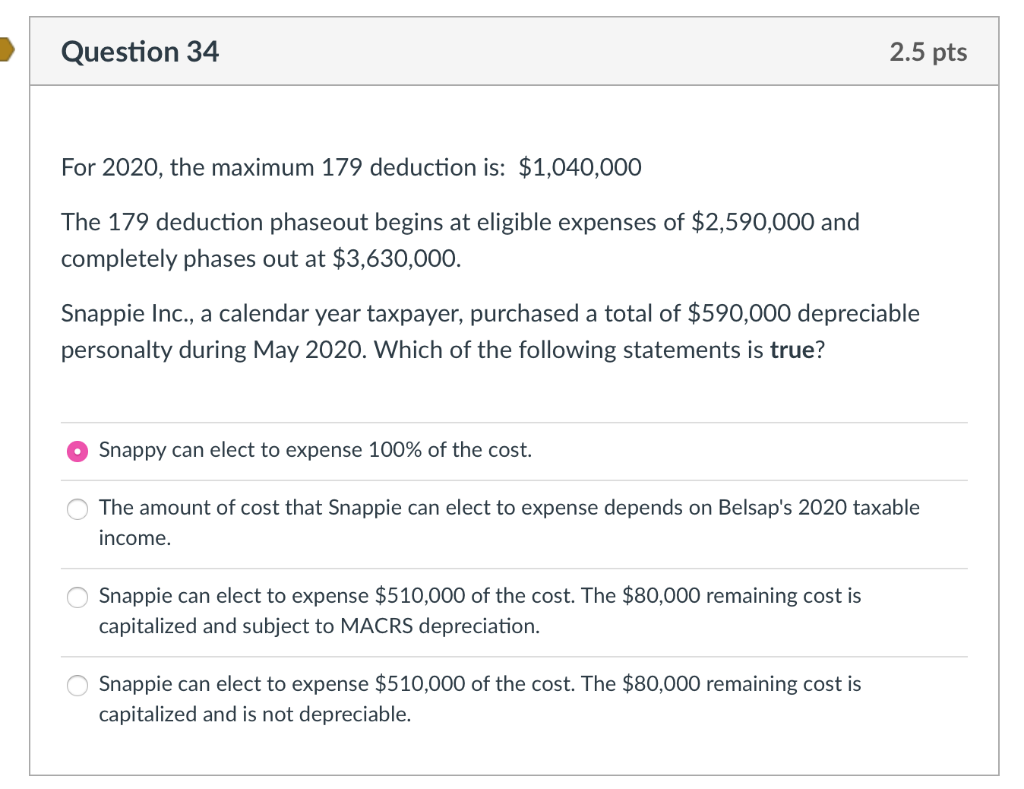This screenshot has width=1024, height=789.
Task: Click the paragraph stating the maximum 179 deduction
Action: 350,167
